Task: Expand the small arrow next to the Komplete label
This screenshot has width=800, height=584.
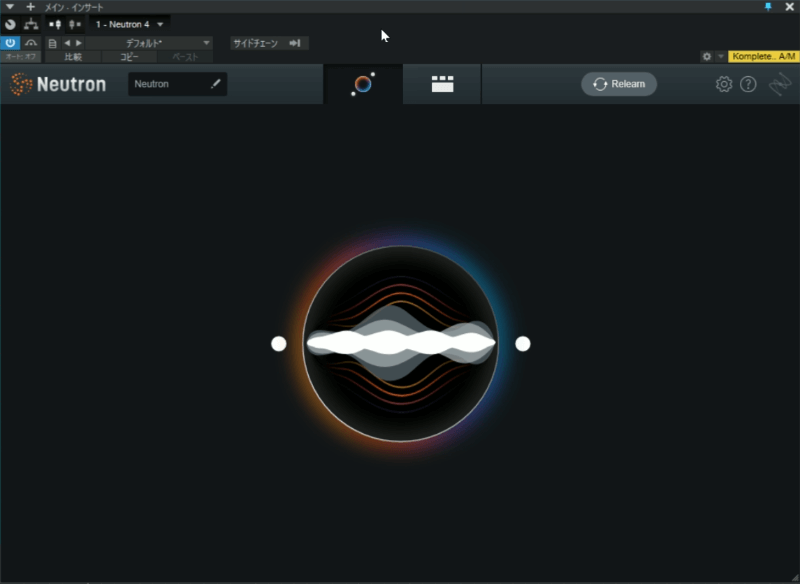Action: point(720,57)
